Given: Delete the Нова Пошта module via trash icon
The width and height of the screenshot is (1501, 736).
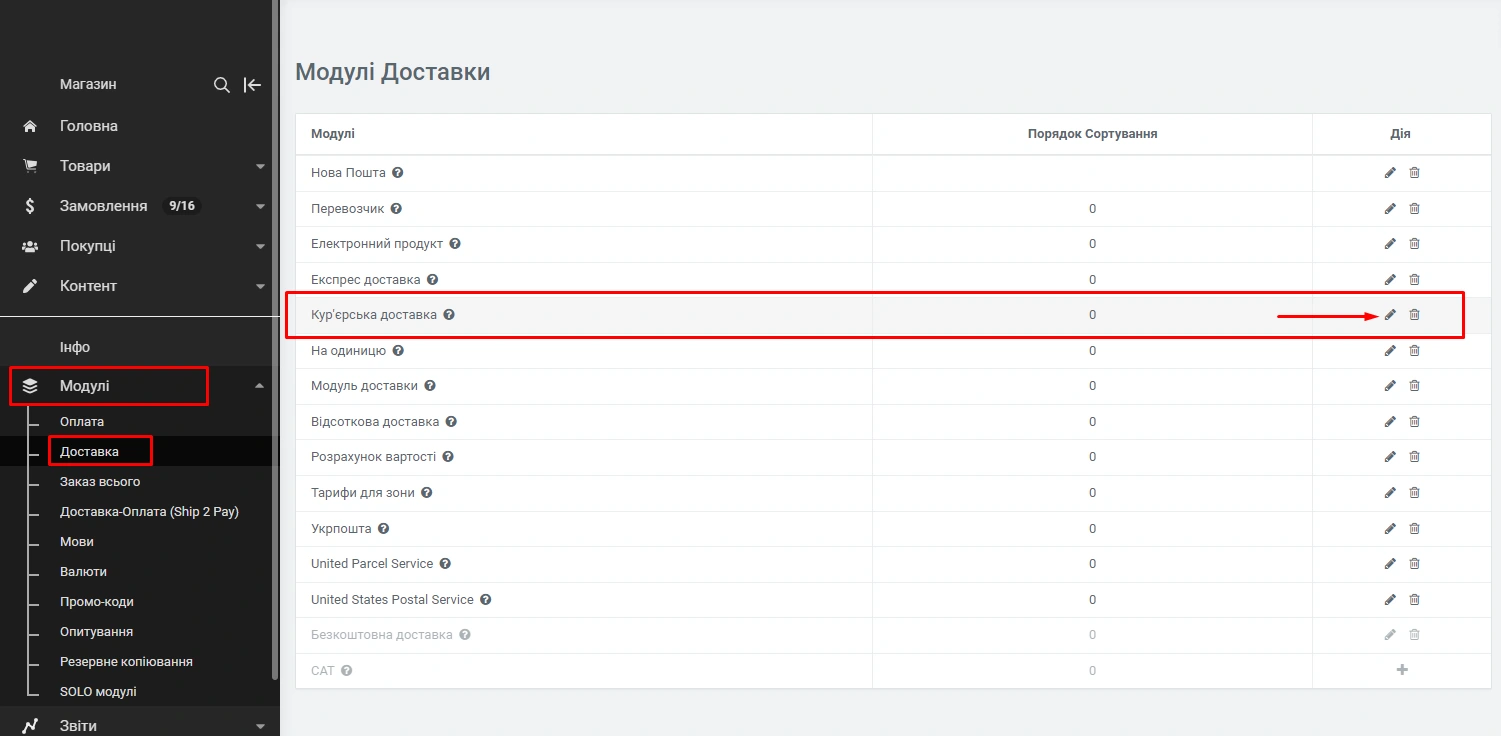Looking at the screenshot, I should pyautogui.click(x=1414, y=173).
